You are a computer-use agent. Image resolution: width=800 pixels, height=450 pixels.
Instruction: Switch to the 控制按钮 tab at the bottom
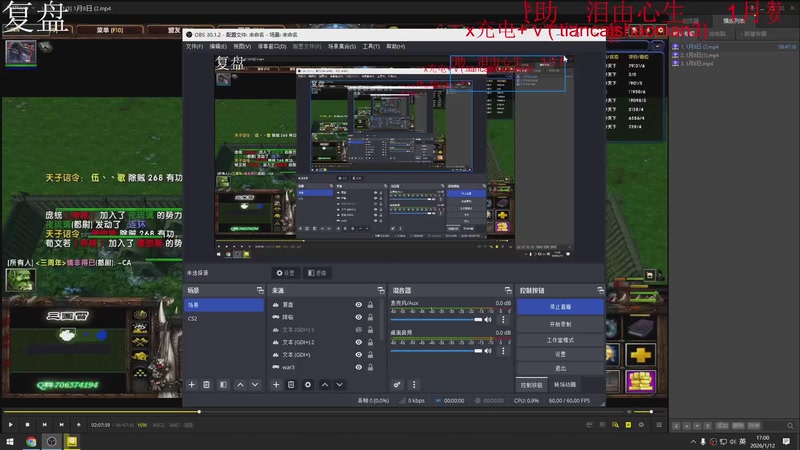(532, 385)
